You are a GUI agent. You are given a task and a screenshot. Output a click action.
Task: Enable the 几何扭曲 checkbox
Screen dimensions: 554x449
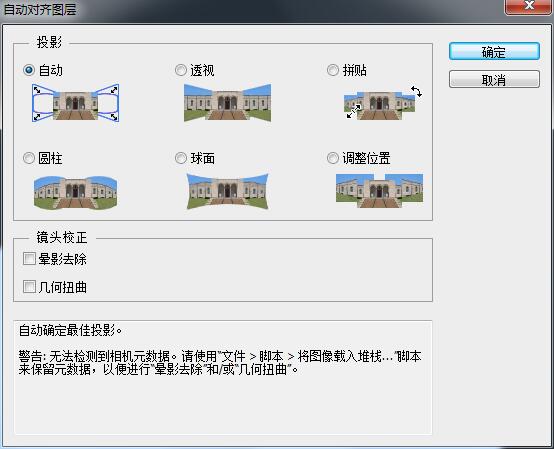(x=29, y=286)
